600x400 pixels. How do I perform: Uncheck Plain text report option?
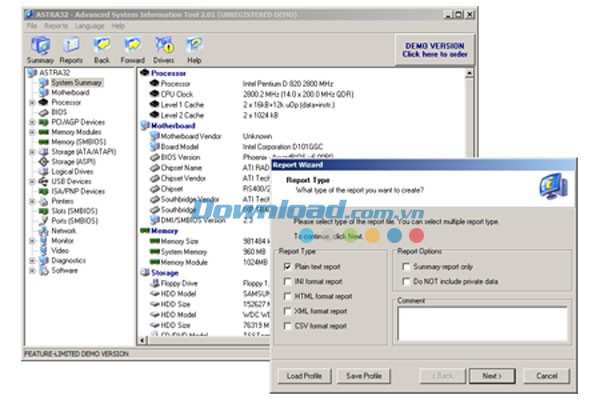click(x=288, y=267)
